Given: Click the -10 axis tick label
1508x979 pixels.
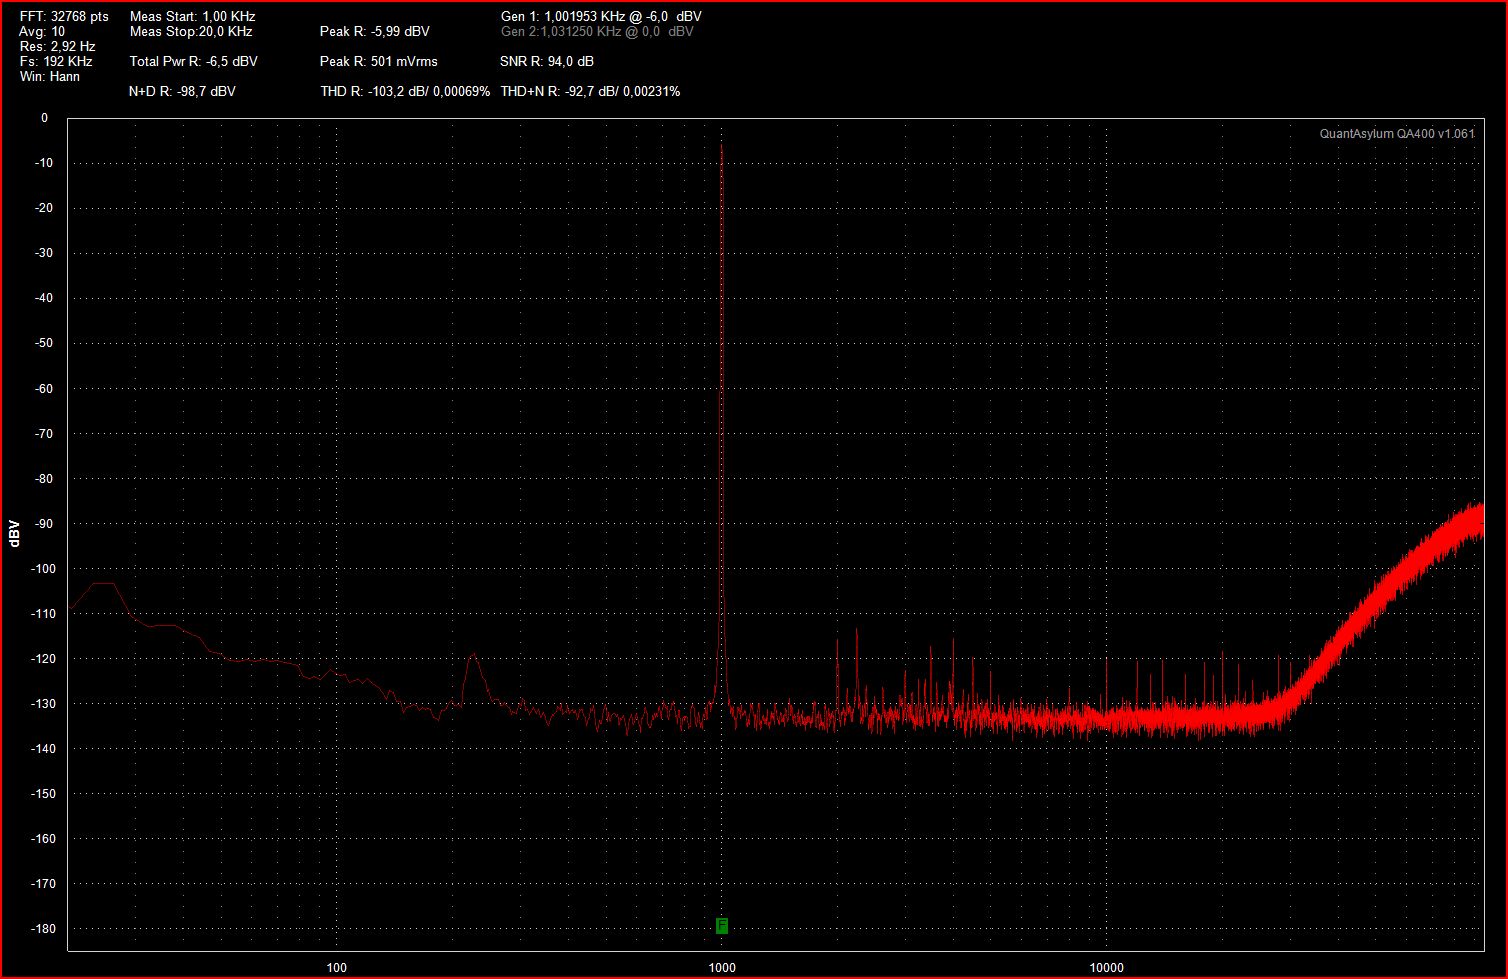Looking at the screenshot, I should pyautogui.click(x=42, y=163).
